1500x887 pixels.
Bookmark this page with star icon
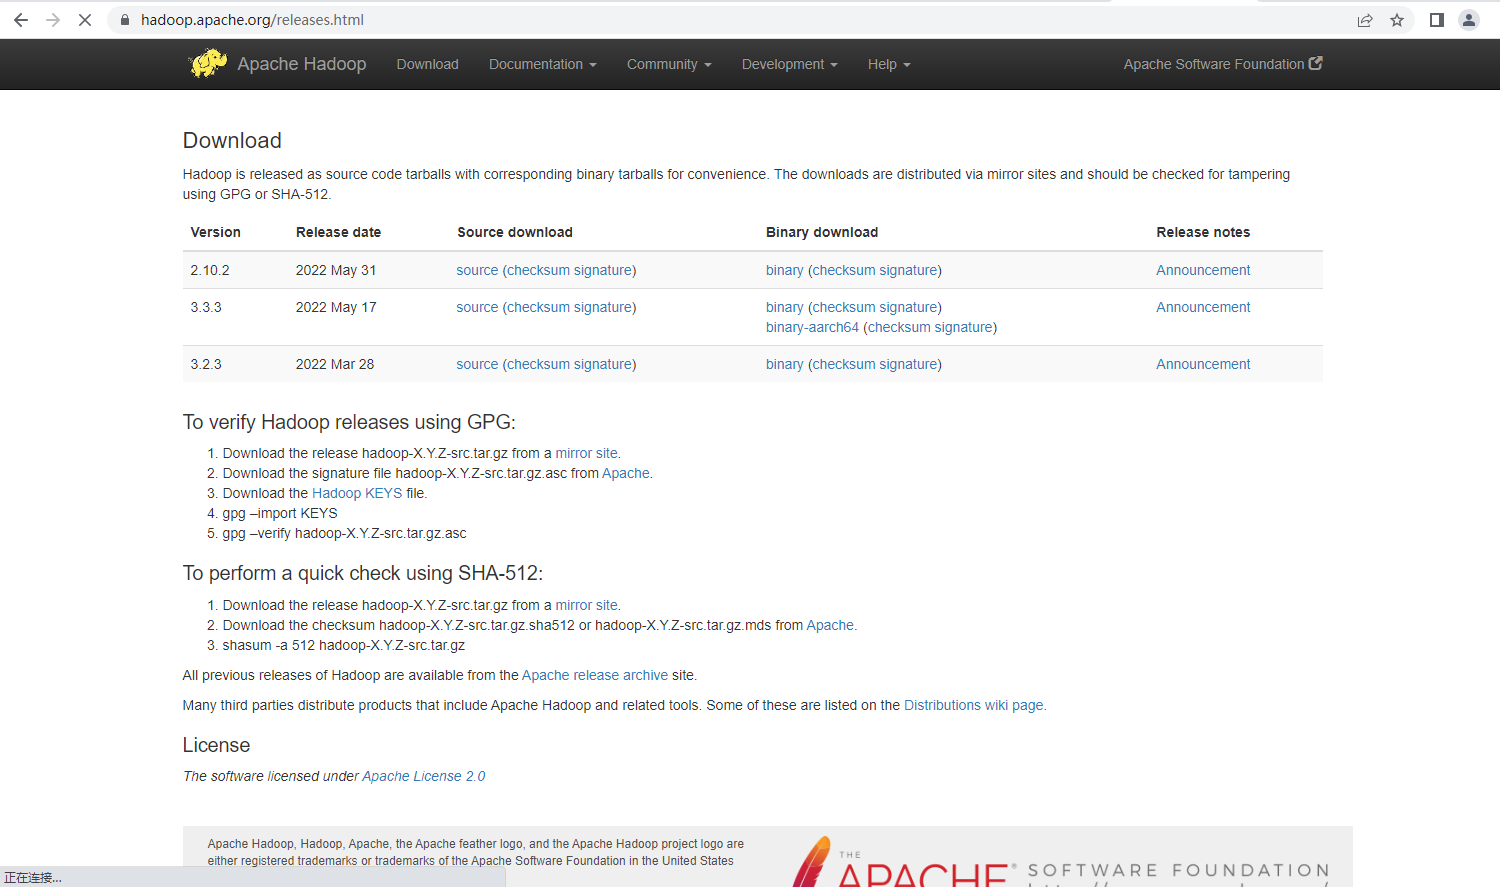(x=1397, y=20)
